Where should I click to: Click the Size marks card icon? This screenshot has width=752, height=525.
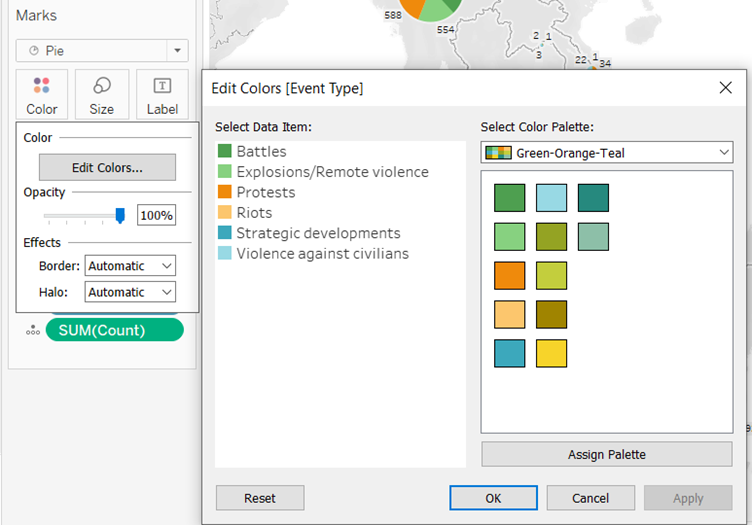click(102, 95)
